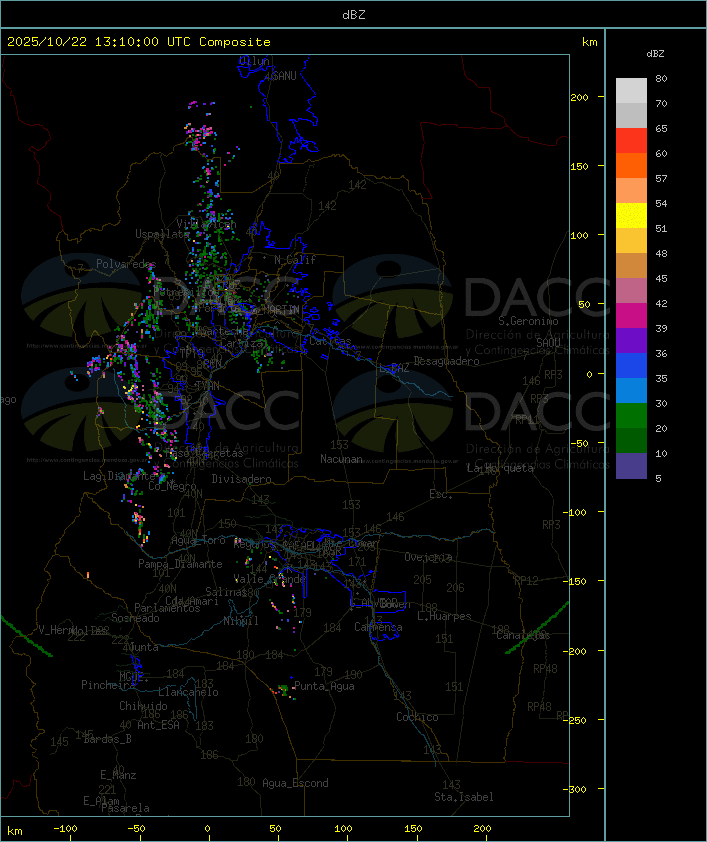Viewport: 707px width, 842px height.
Task: Choose the slate purple 5-10 dBZ swatch
Action: [x=631, y=466]
